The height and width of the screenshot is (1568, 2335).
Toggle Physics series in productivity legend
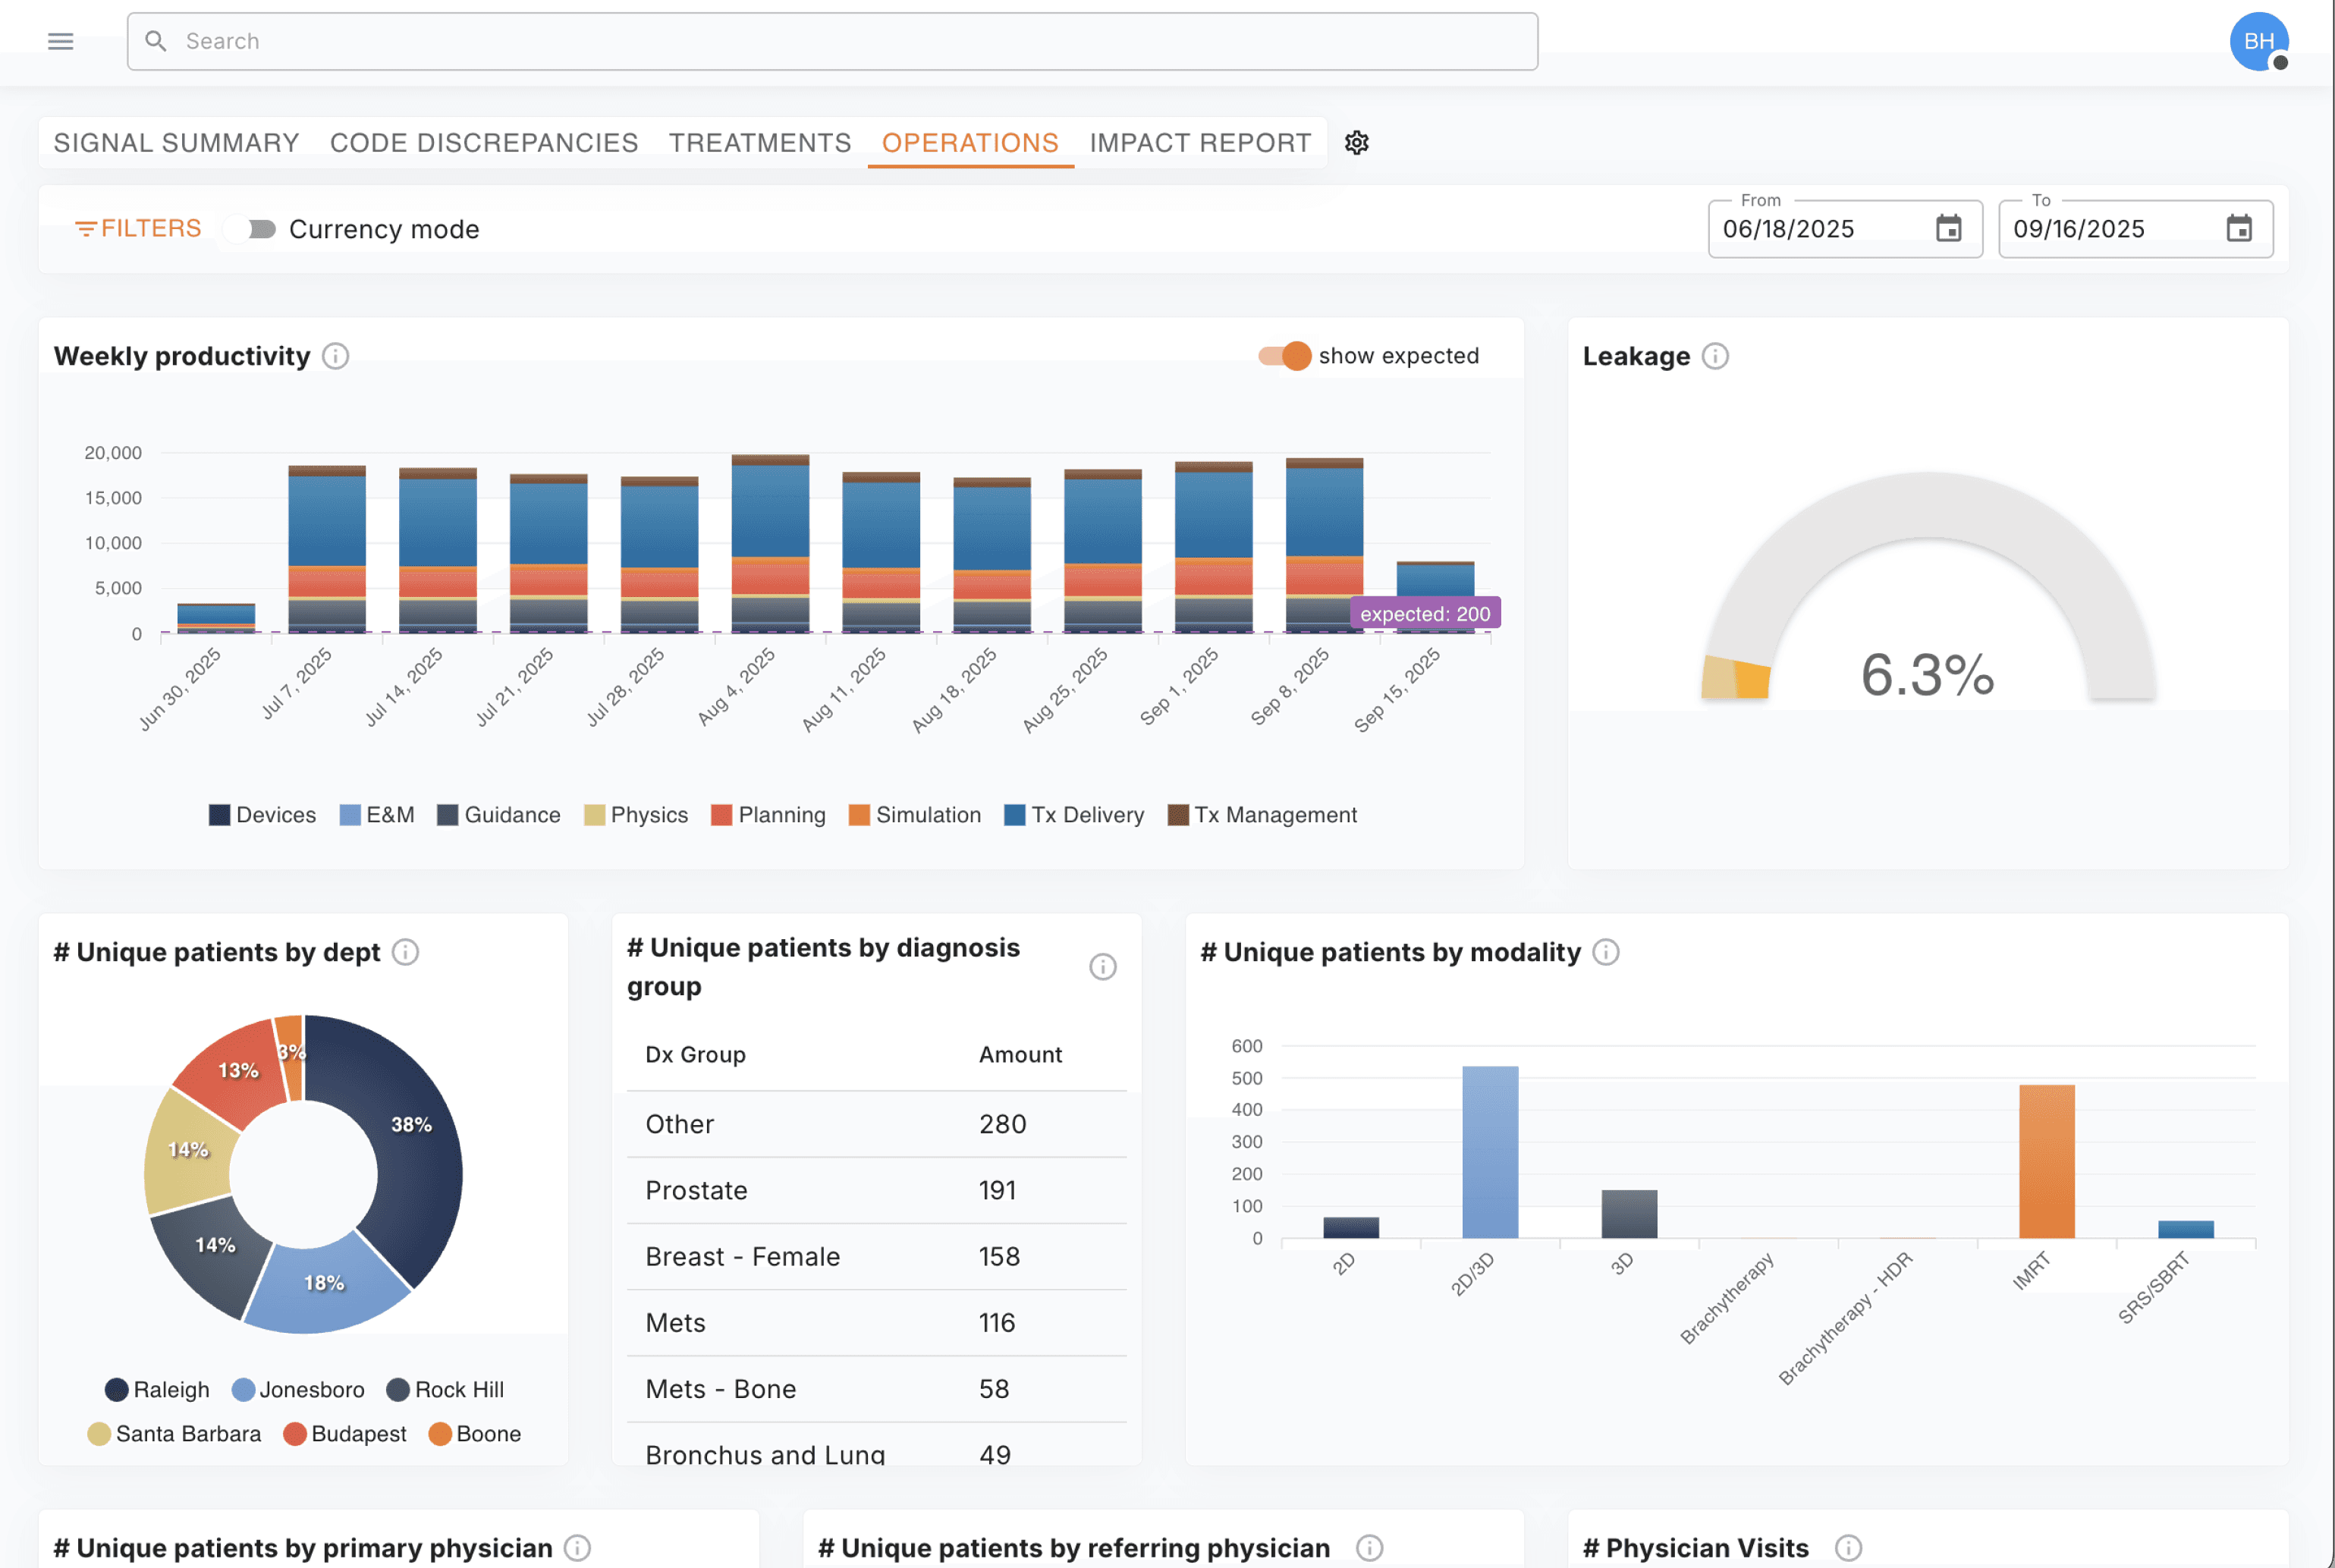click(636, 815)
